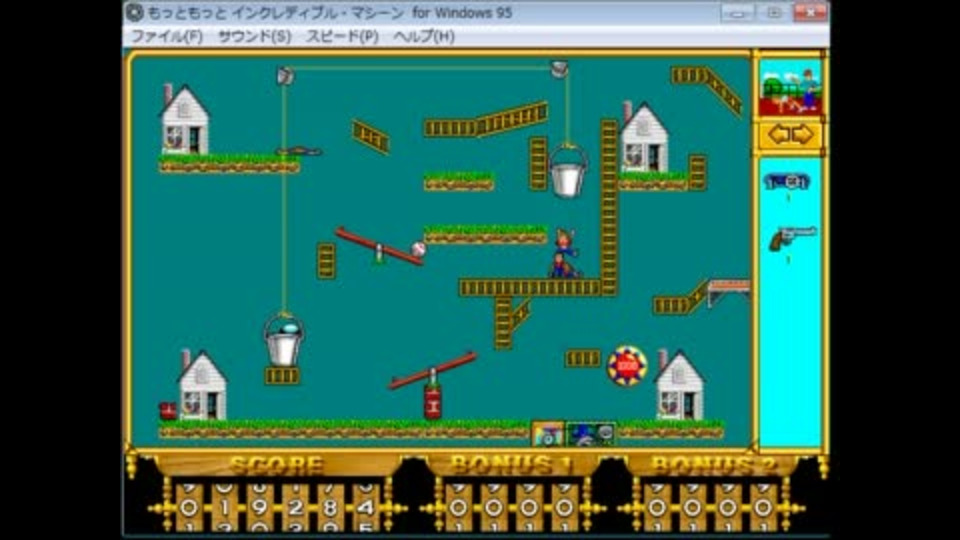The height and width of the screenshot is (540, 960).
Task: Click the SCORE counter reels
Action: (x=277, y=507)
